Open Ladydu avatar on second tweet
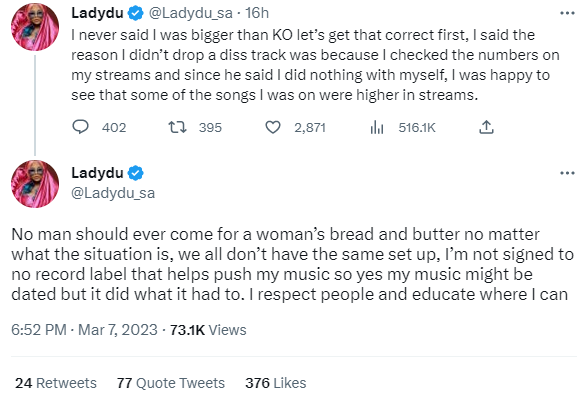The width and height of the screenshot is (587, 398). click(x=35, y=184)
